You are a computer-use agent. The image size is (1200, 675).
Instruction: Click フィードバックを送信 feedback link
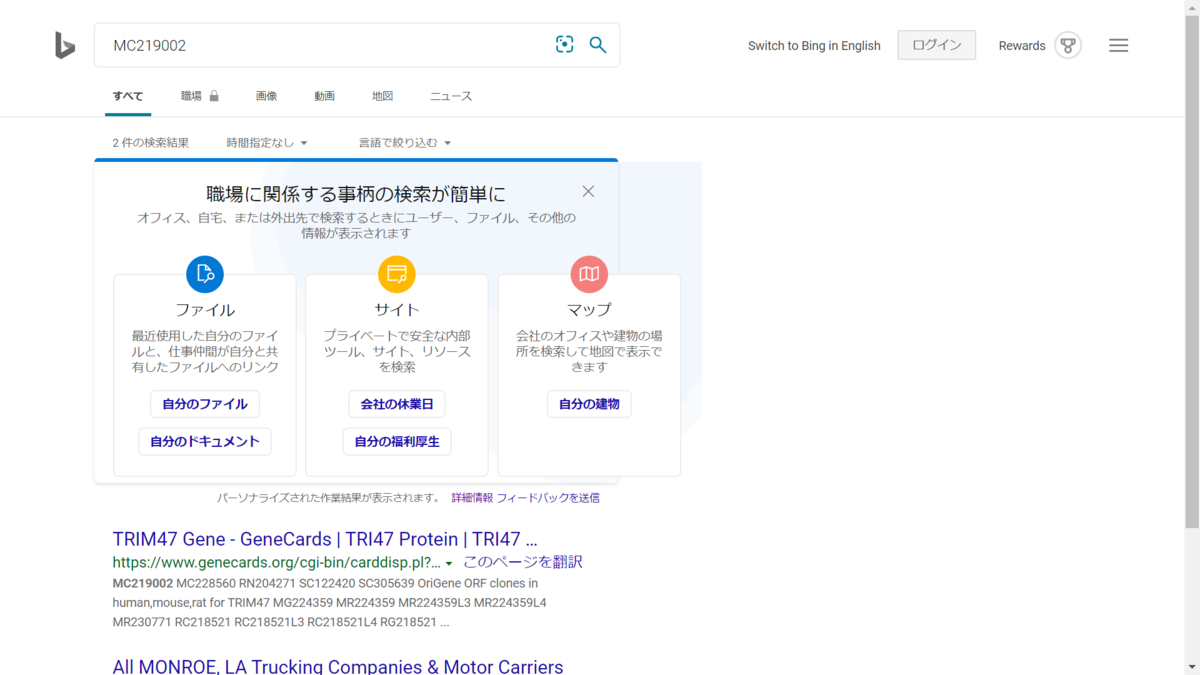548,497
